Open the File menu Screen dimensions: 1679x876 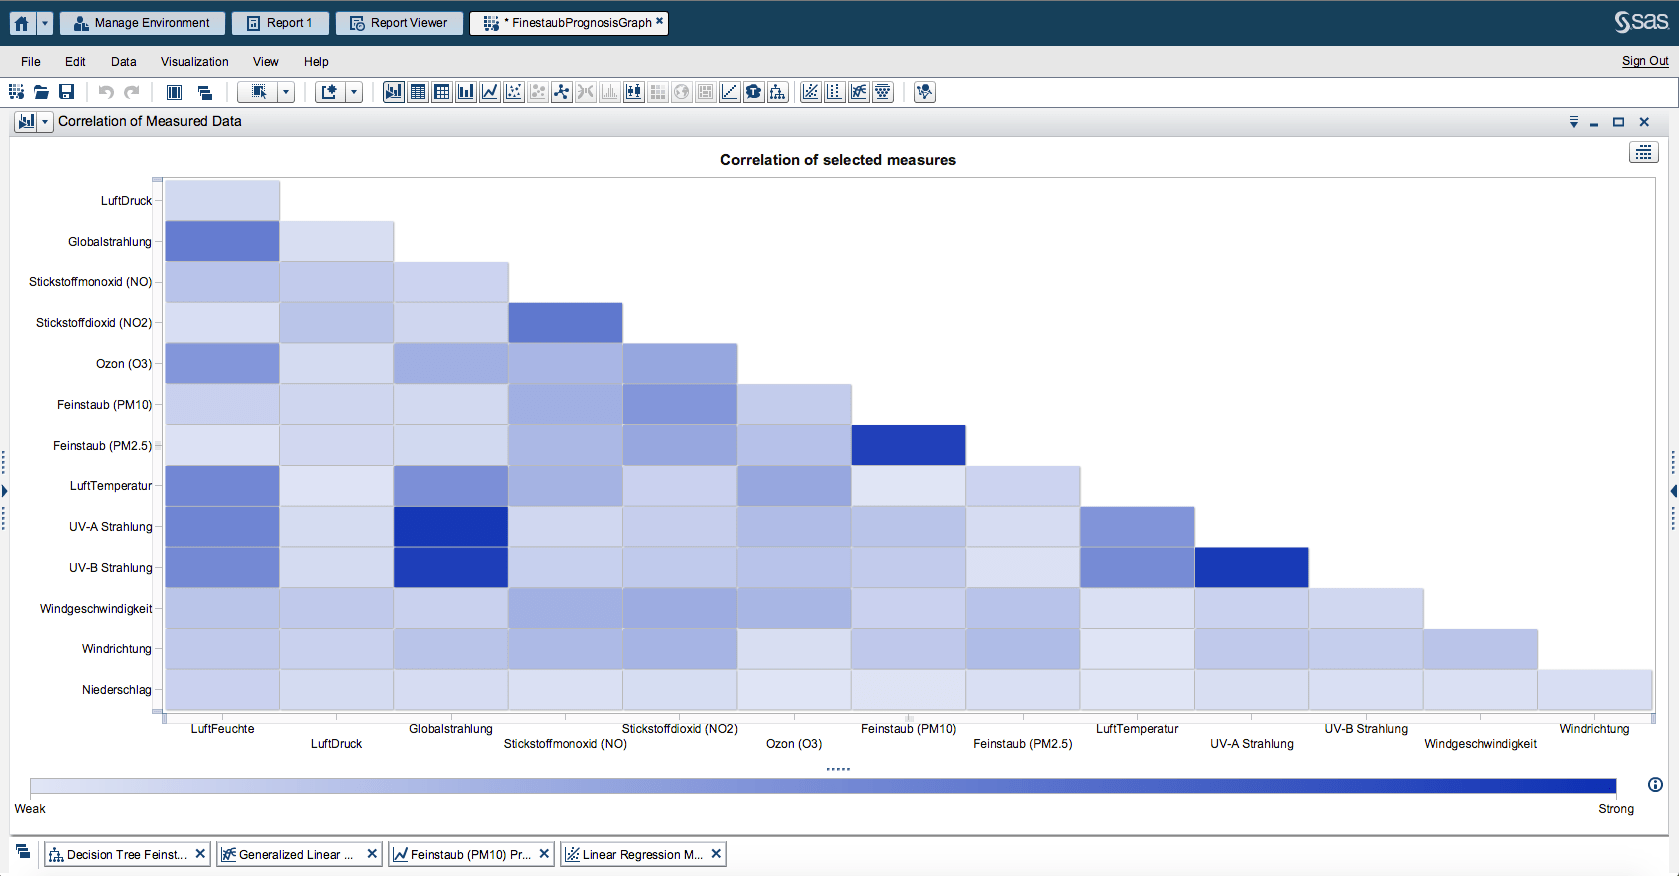click(31, 62)
